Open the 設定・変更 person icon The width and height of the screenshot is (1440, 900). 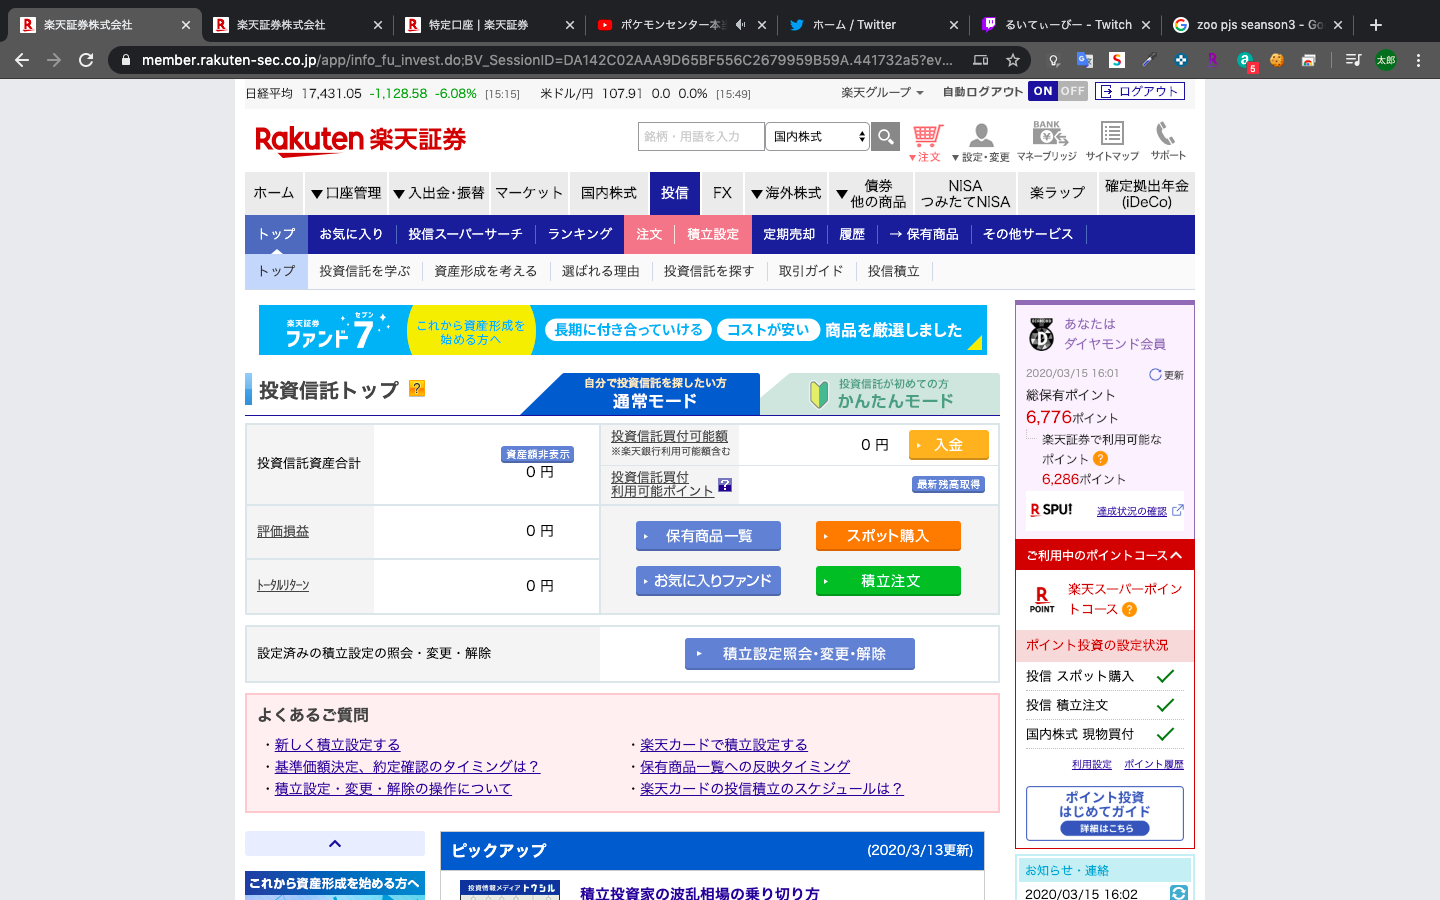pos(981,142)
